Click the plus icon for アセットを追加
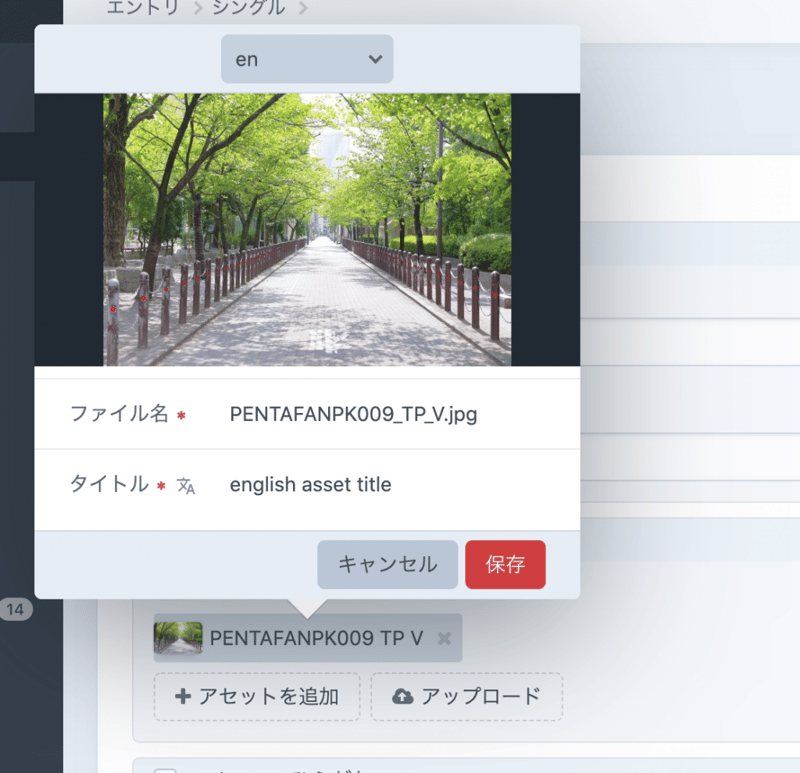This screenshot has height=773, width=800. [x=183, y=697]
